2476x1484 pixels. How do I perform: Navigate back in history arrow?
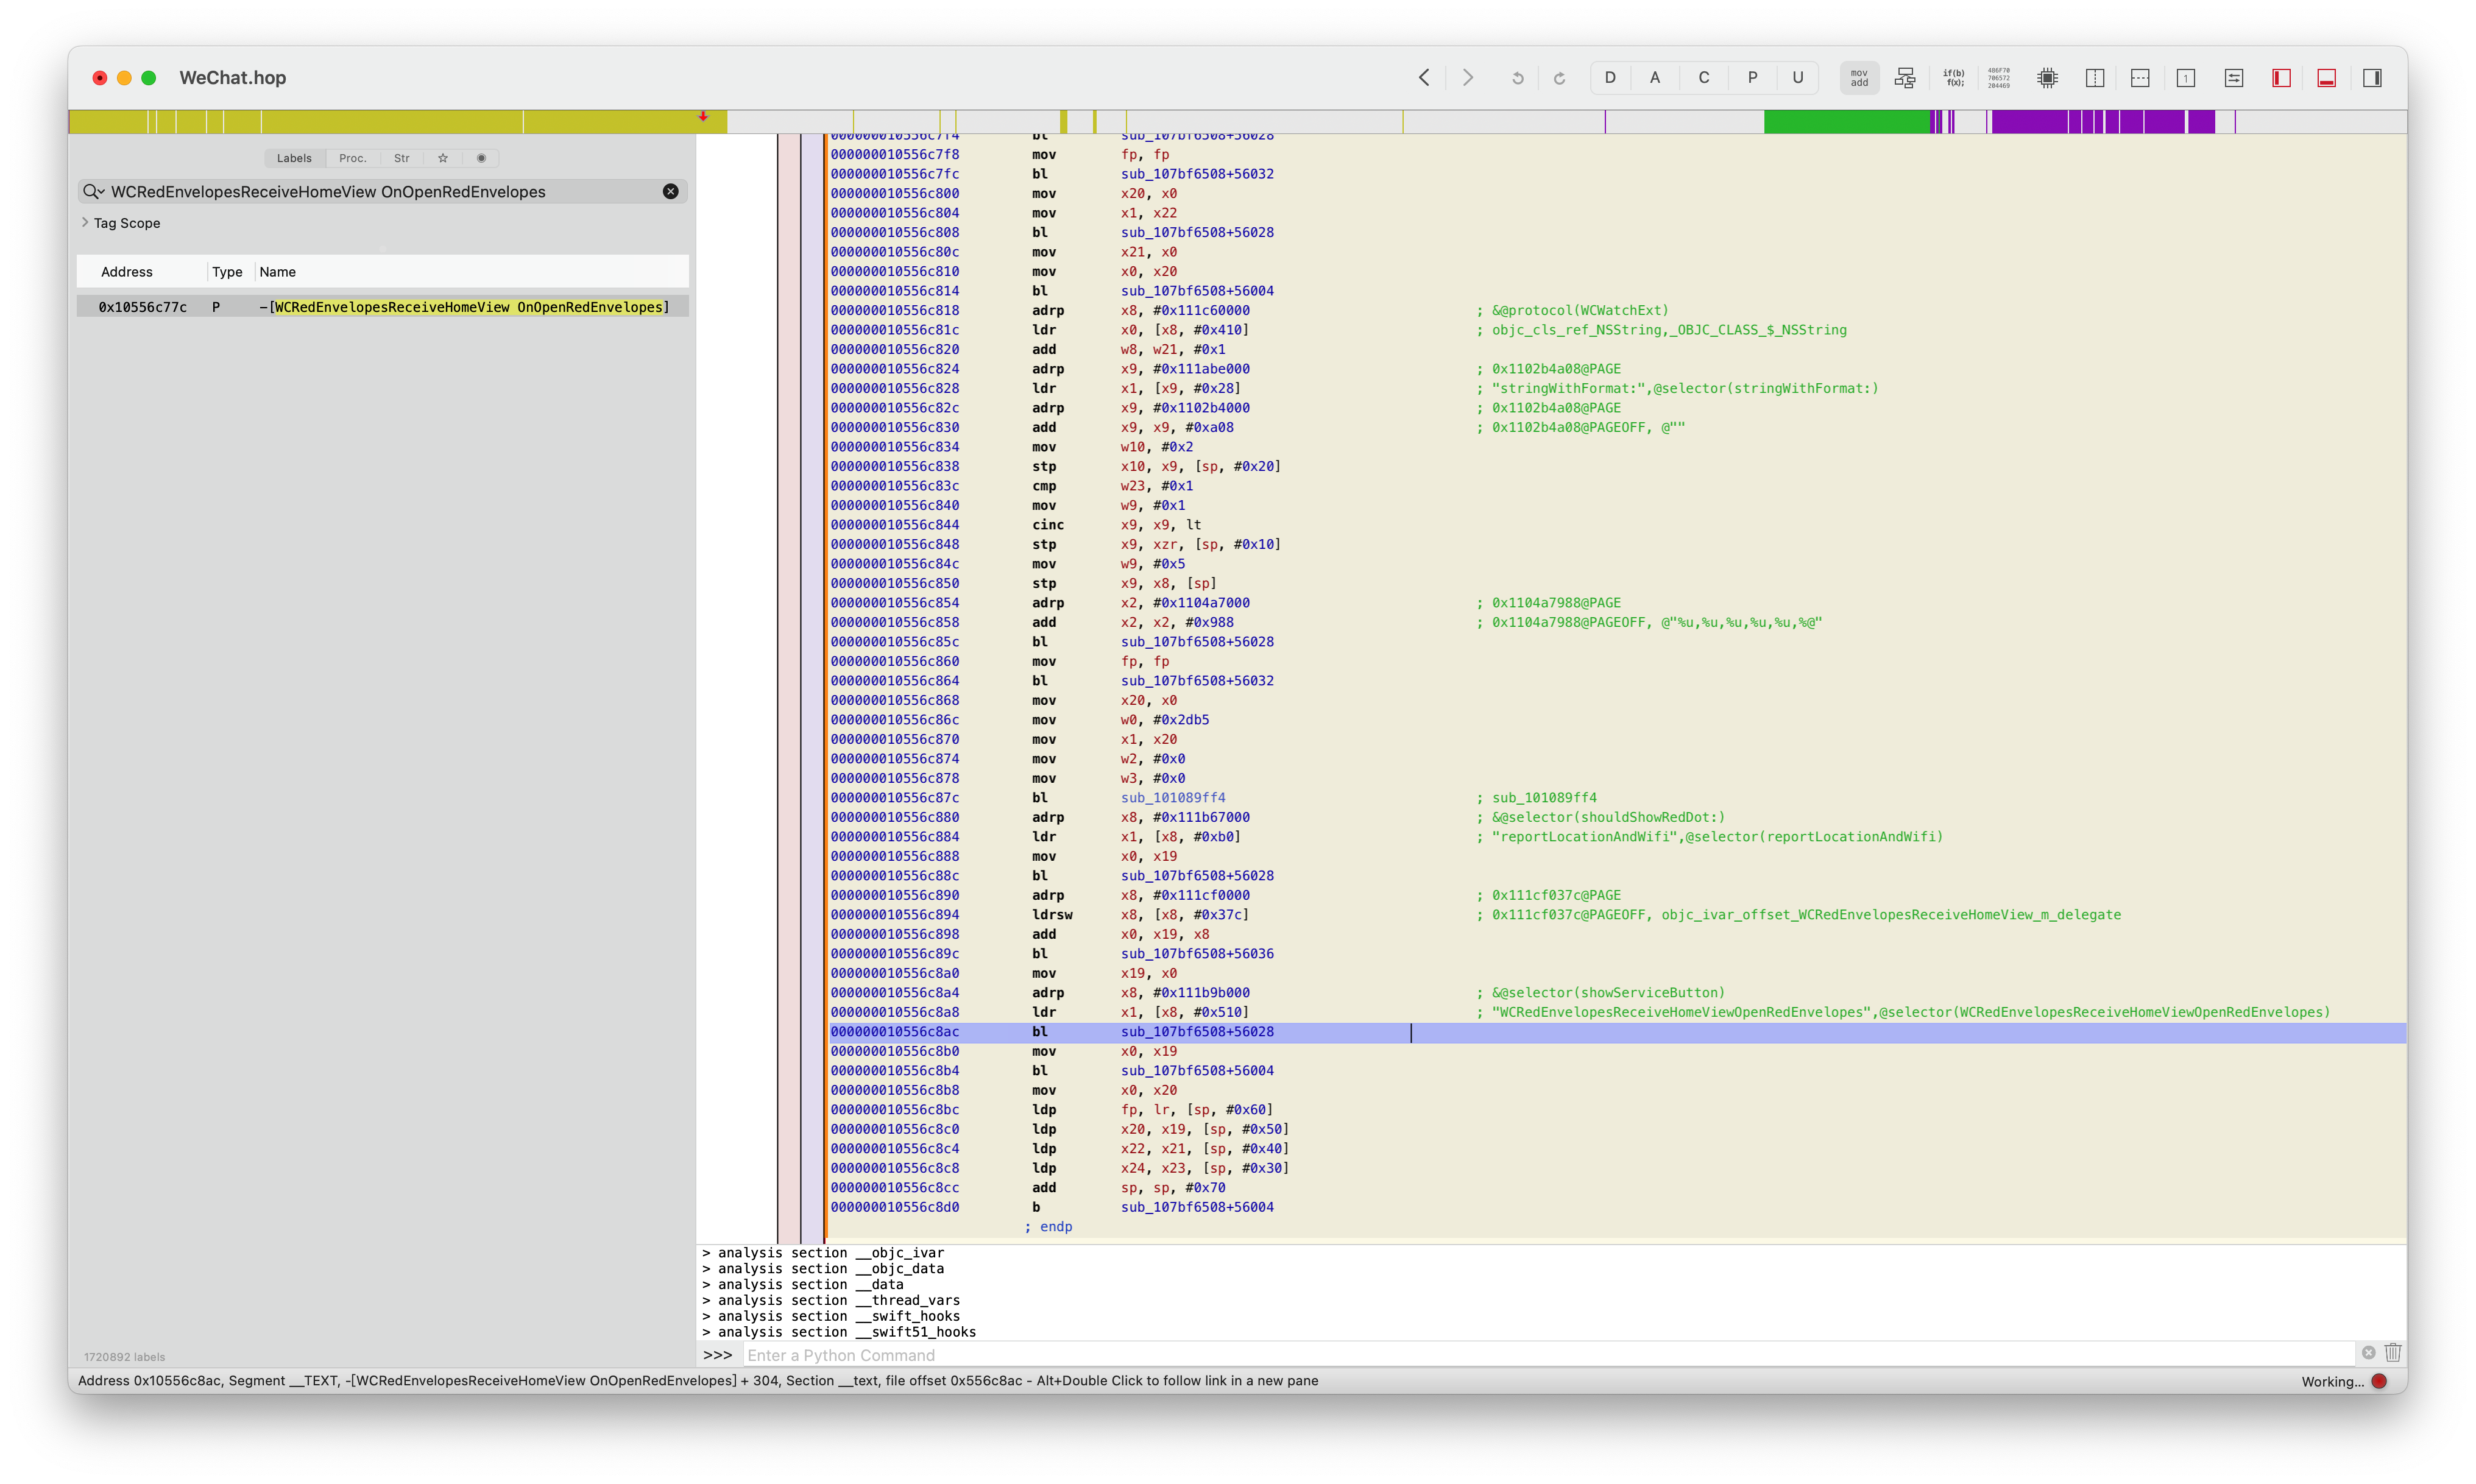coord(1424,78)
